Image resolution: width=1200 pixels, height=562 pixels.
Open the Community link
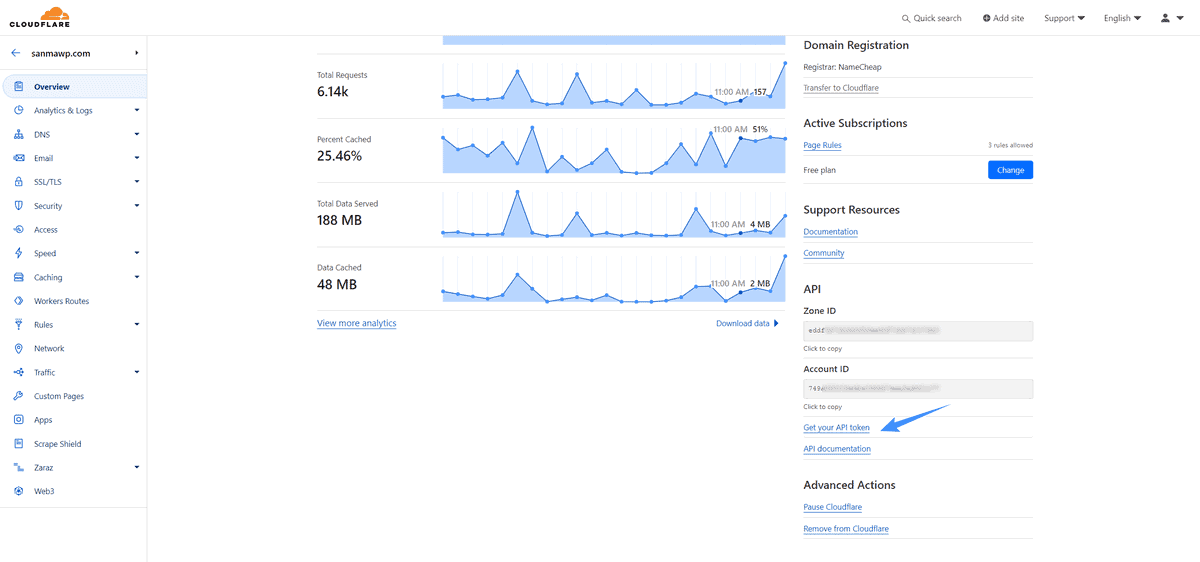coord(824,253)
